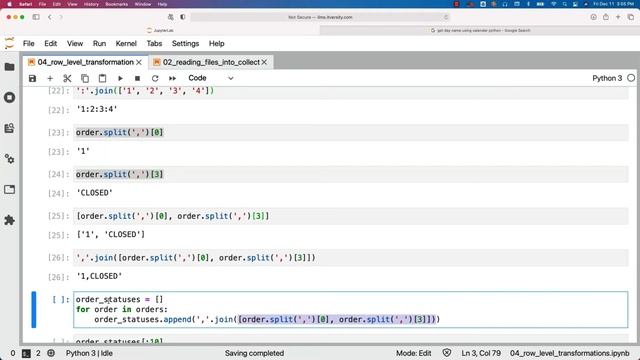This screenshot has height=360, width=640.
Task: Open the Extension Manager puzzle icon
Action: click(9, 220)
